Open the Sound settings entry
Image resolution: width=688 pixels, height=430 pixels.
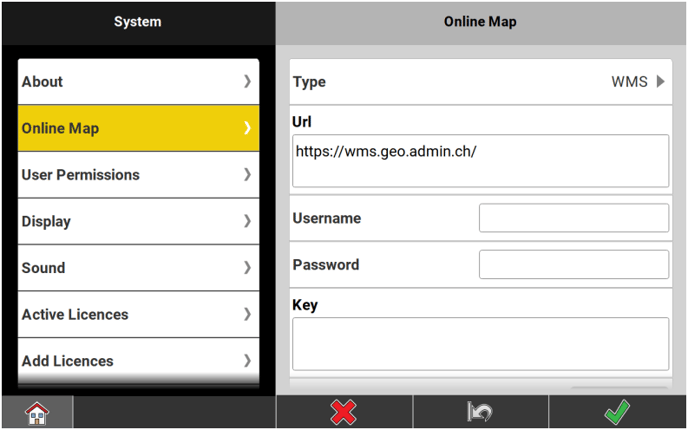(138, 268)
